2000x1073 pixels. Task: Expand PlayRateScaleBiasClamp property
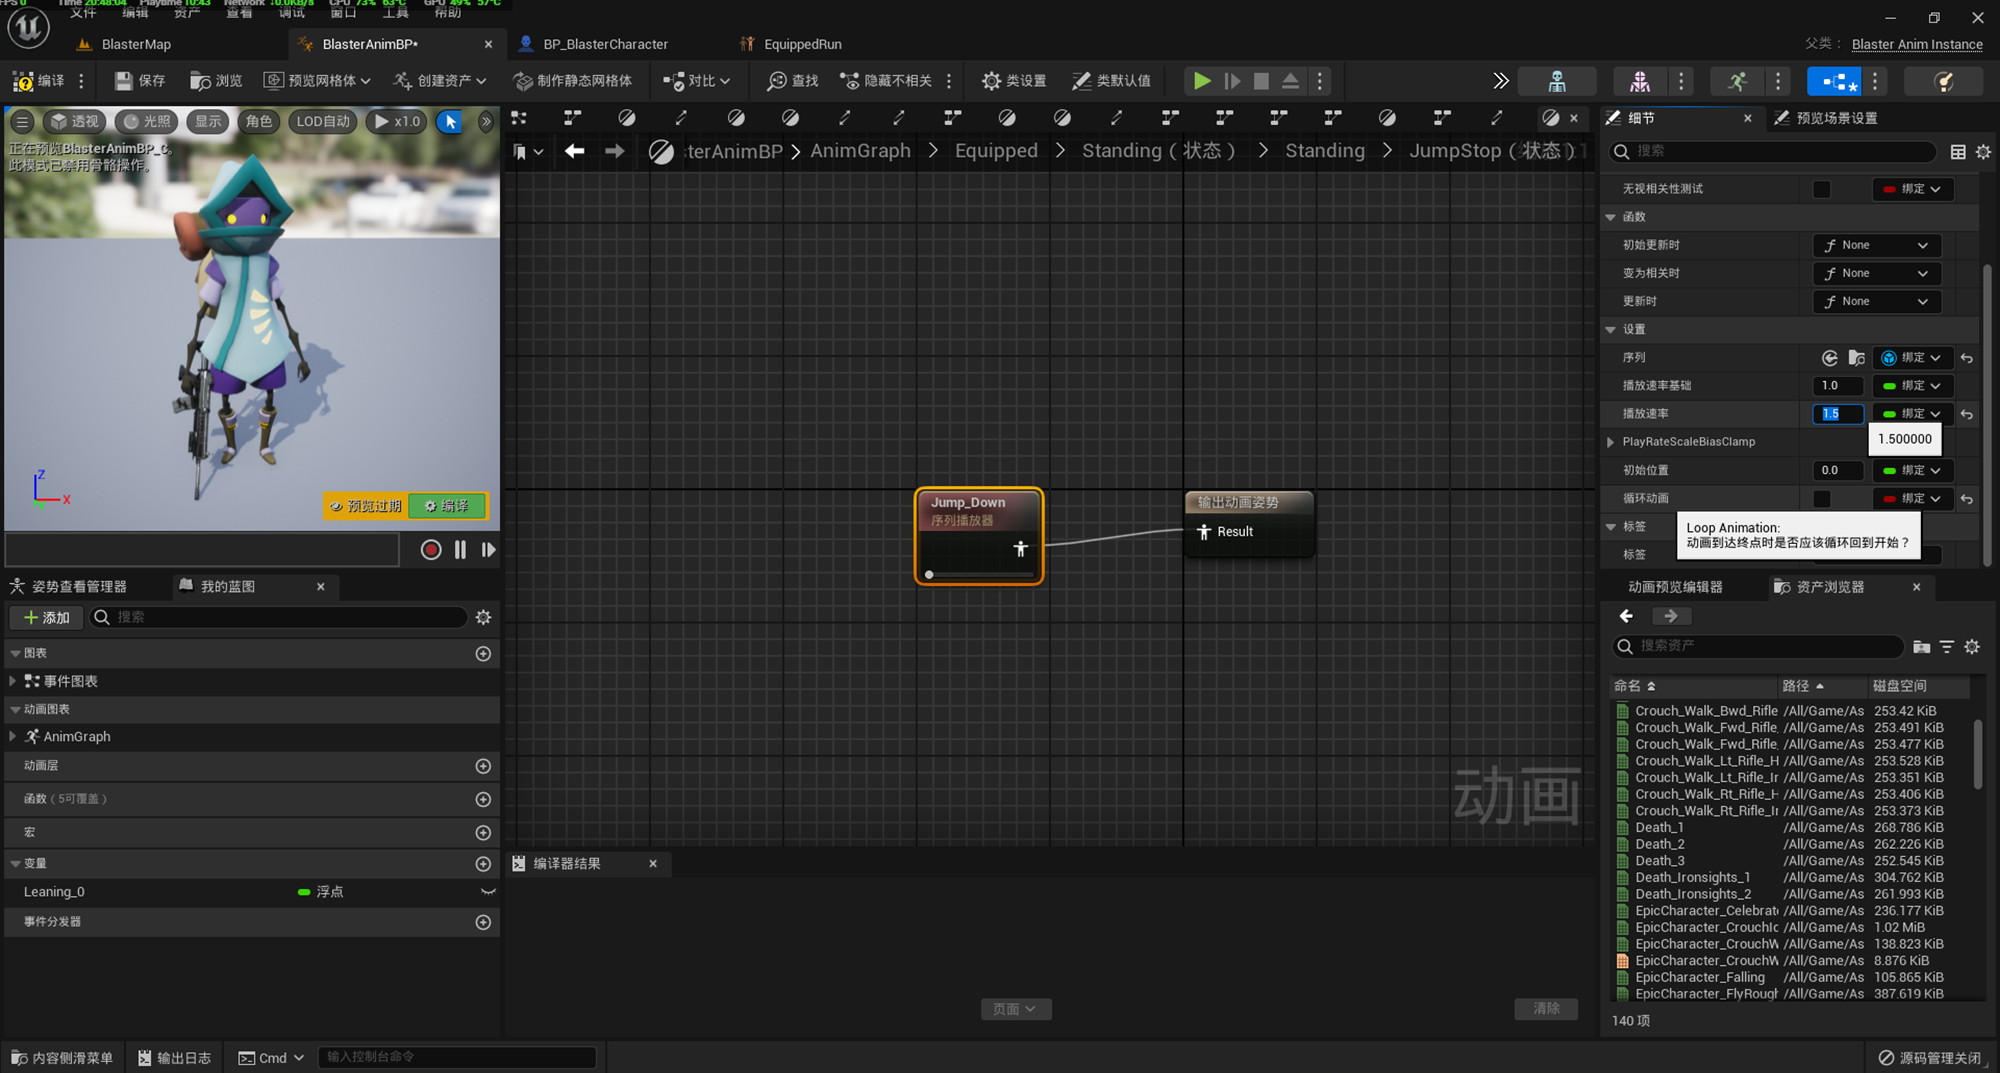[x=1610, y=442]
